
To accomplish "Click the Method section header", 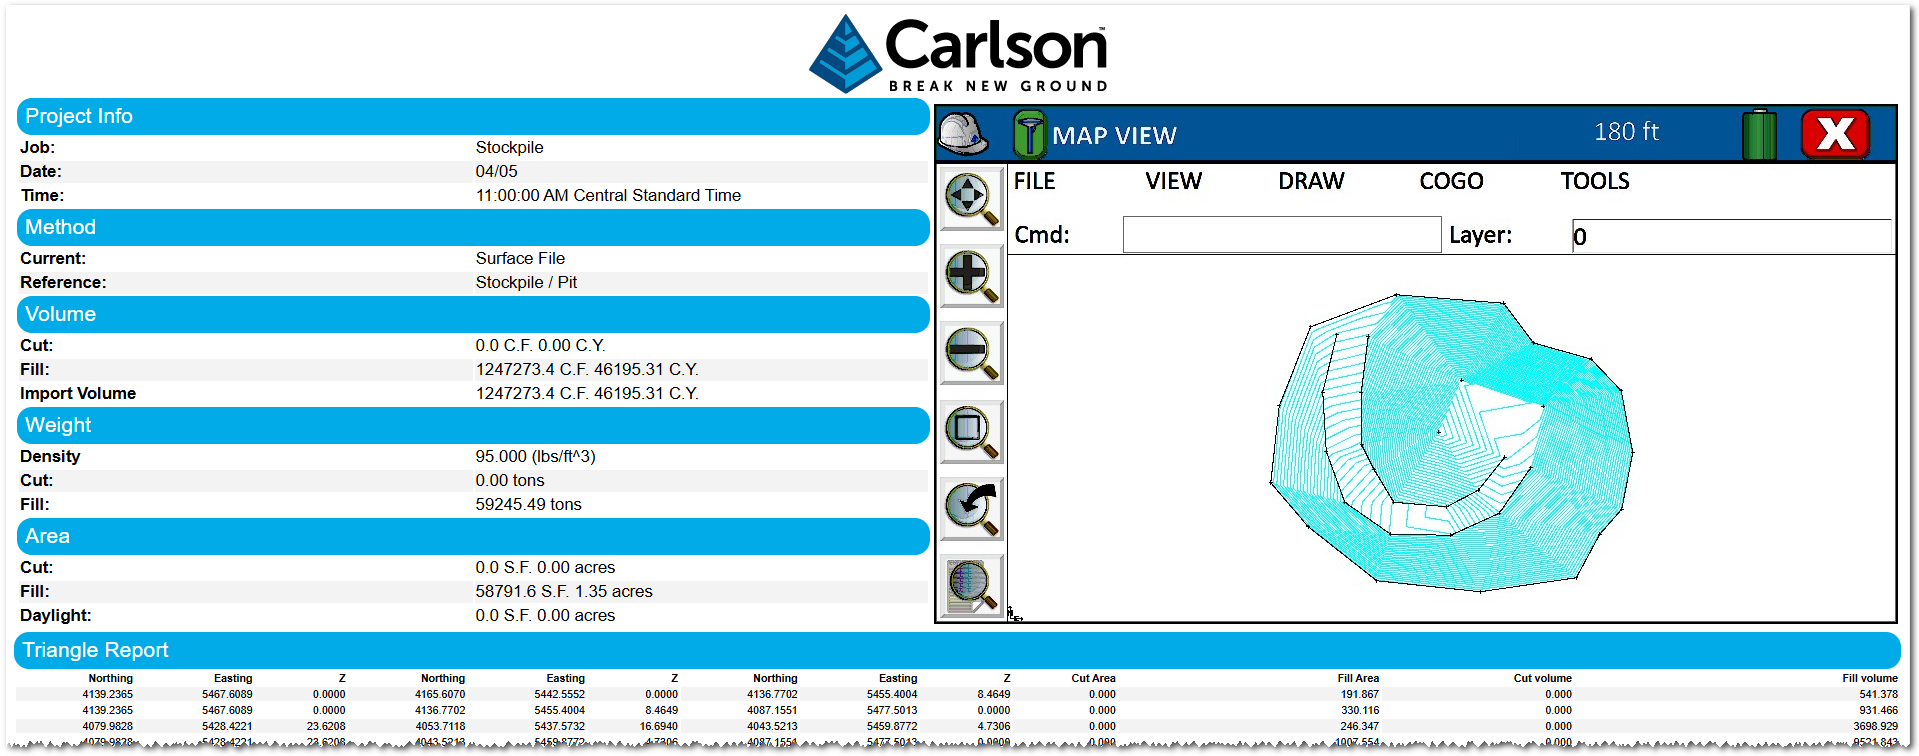I will 473,227.
